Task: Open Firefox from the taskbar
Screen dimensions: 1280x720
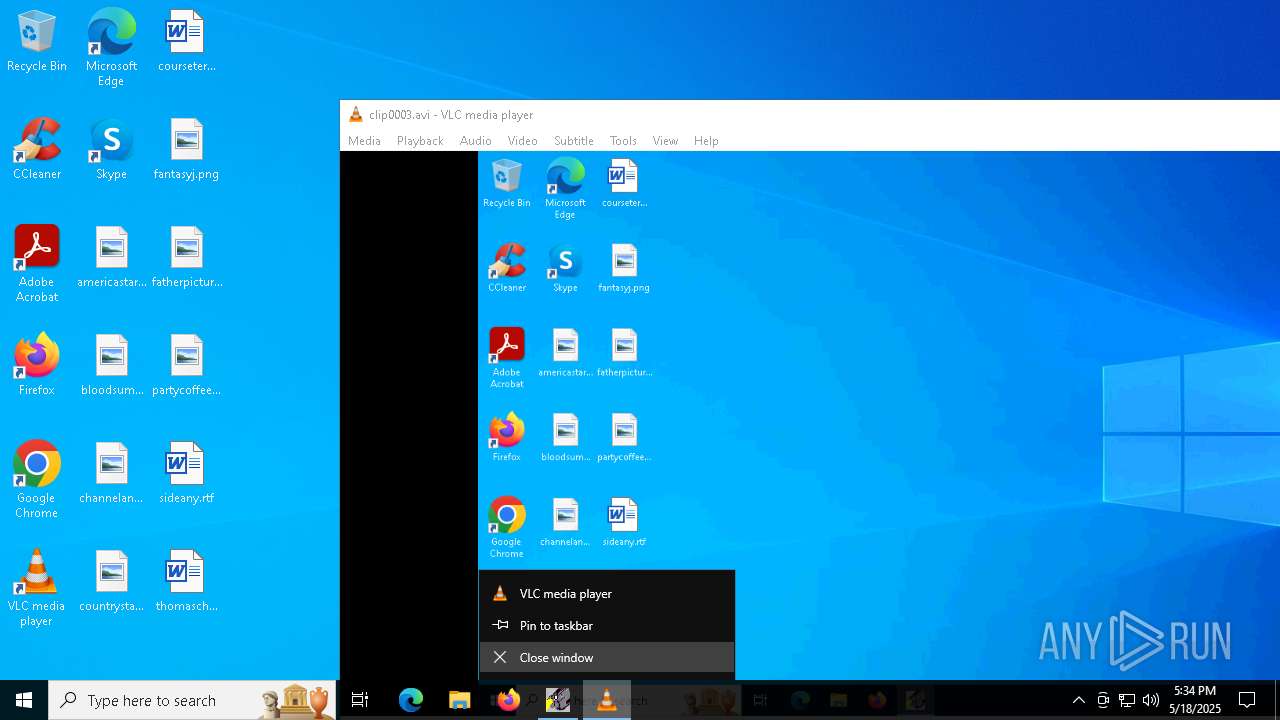Action: click(508, 700)
